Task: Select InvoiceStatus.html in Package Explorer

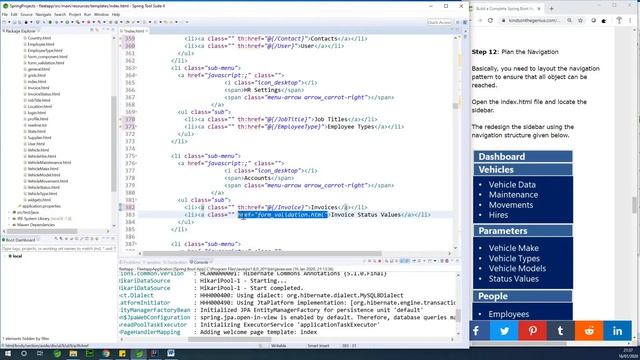Action: coord(44,94)
